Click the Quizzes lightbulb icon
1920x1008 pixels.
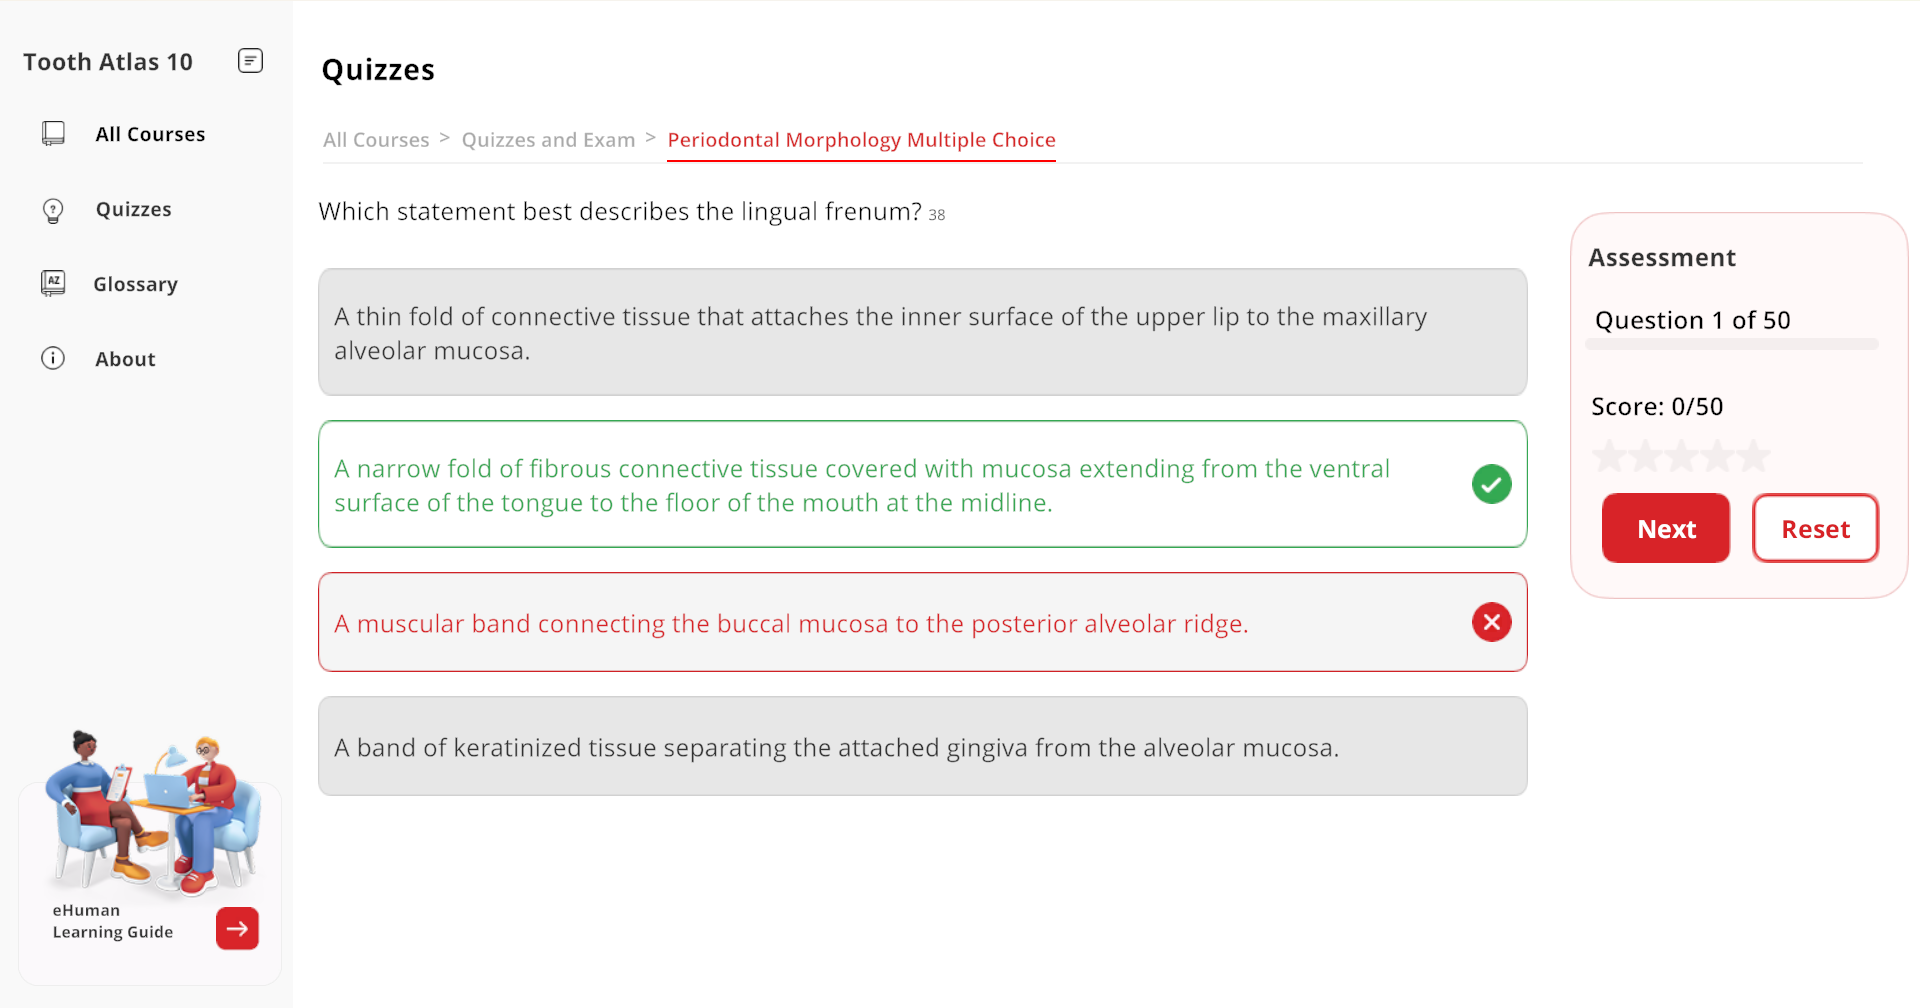click(53, 210)
